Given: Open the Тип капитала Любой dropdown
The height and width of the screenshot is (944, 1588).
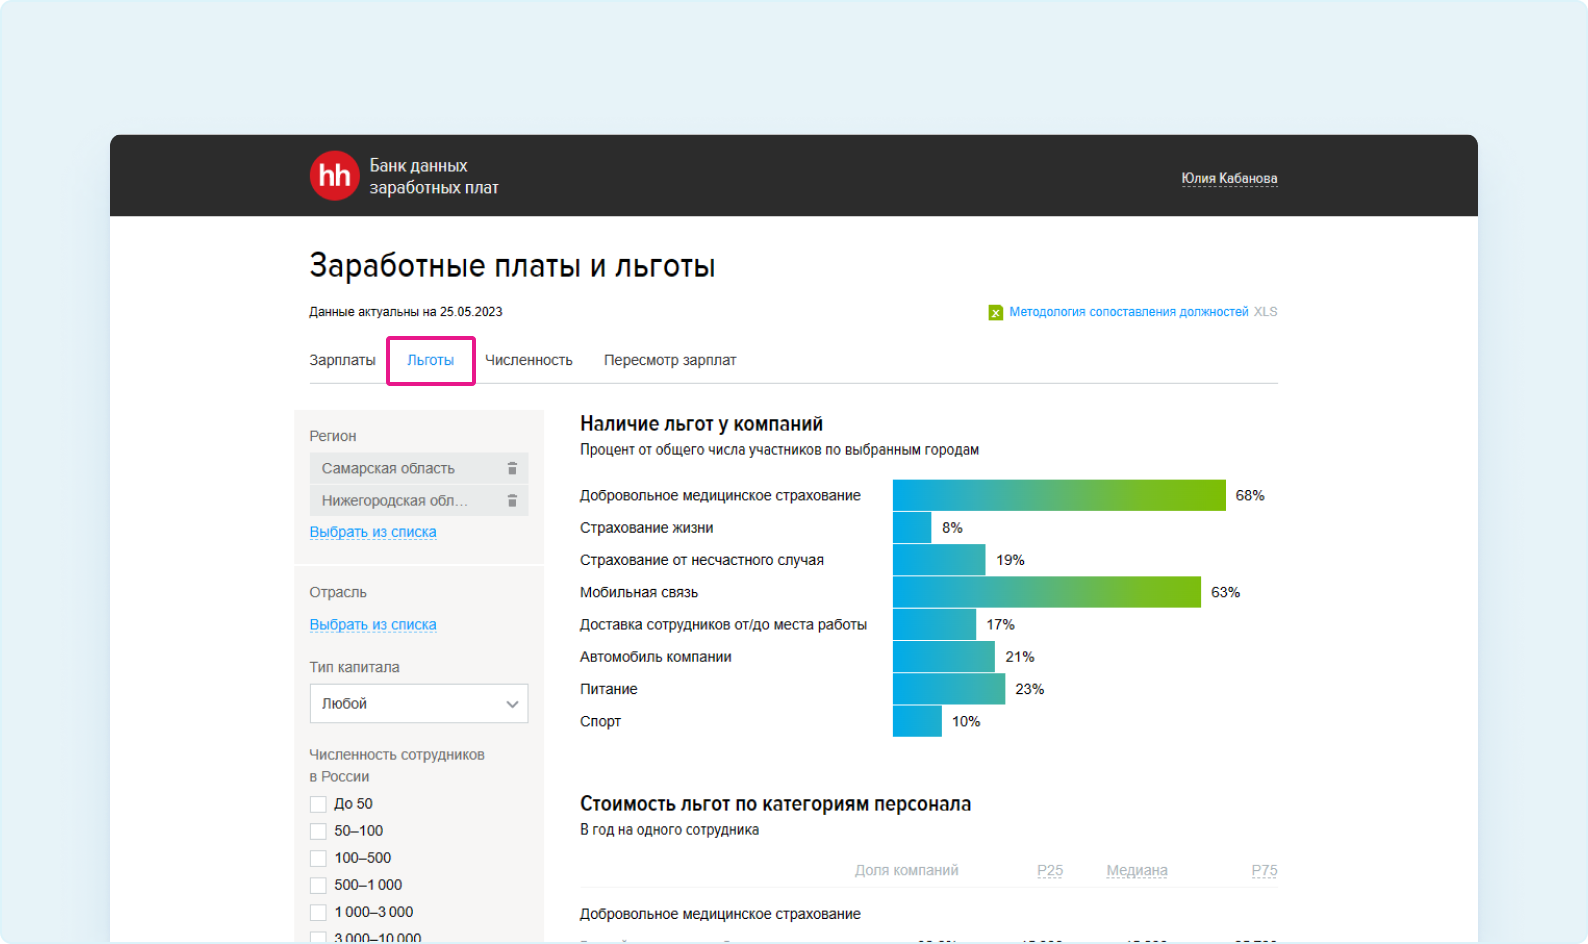Looking at the screenshot, I should pyautogui.click(x=419, y=703).
